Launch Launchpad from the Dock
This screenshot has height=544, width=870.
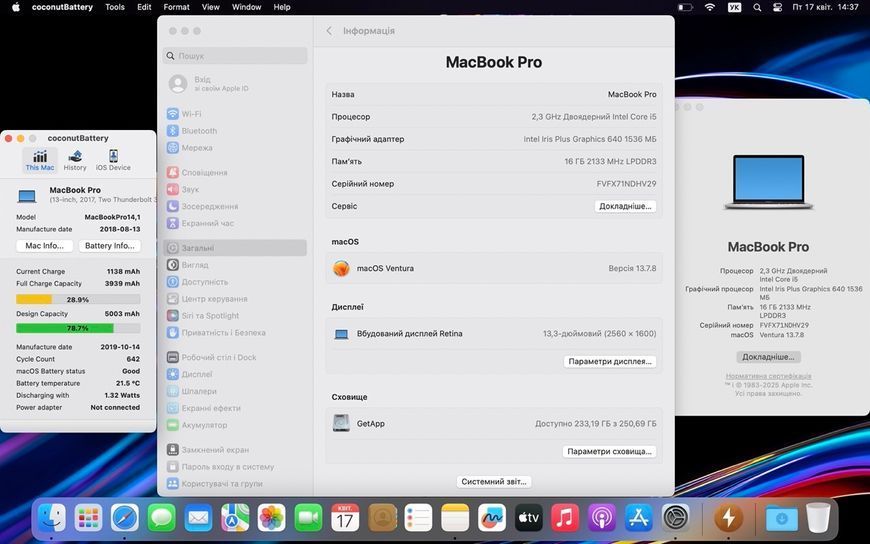89,518
